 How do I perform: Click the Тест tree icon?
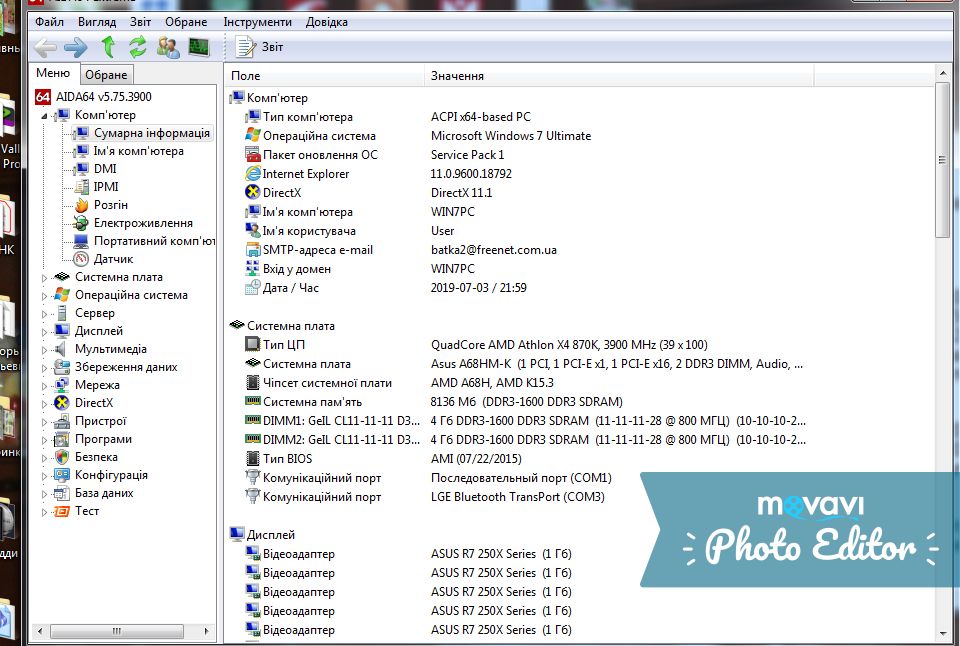pyautogui.click(x=62, y=511)
